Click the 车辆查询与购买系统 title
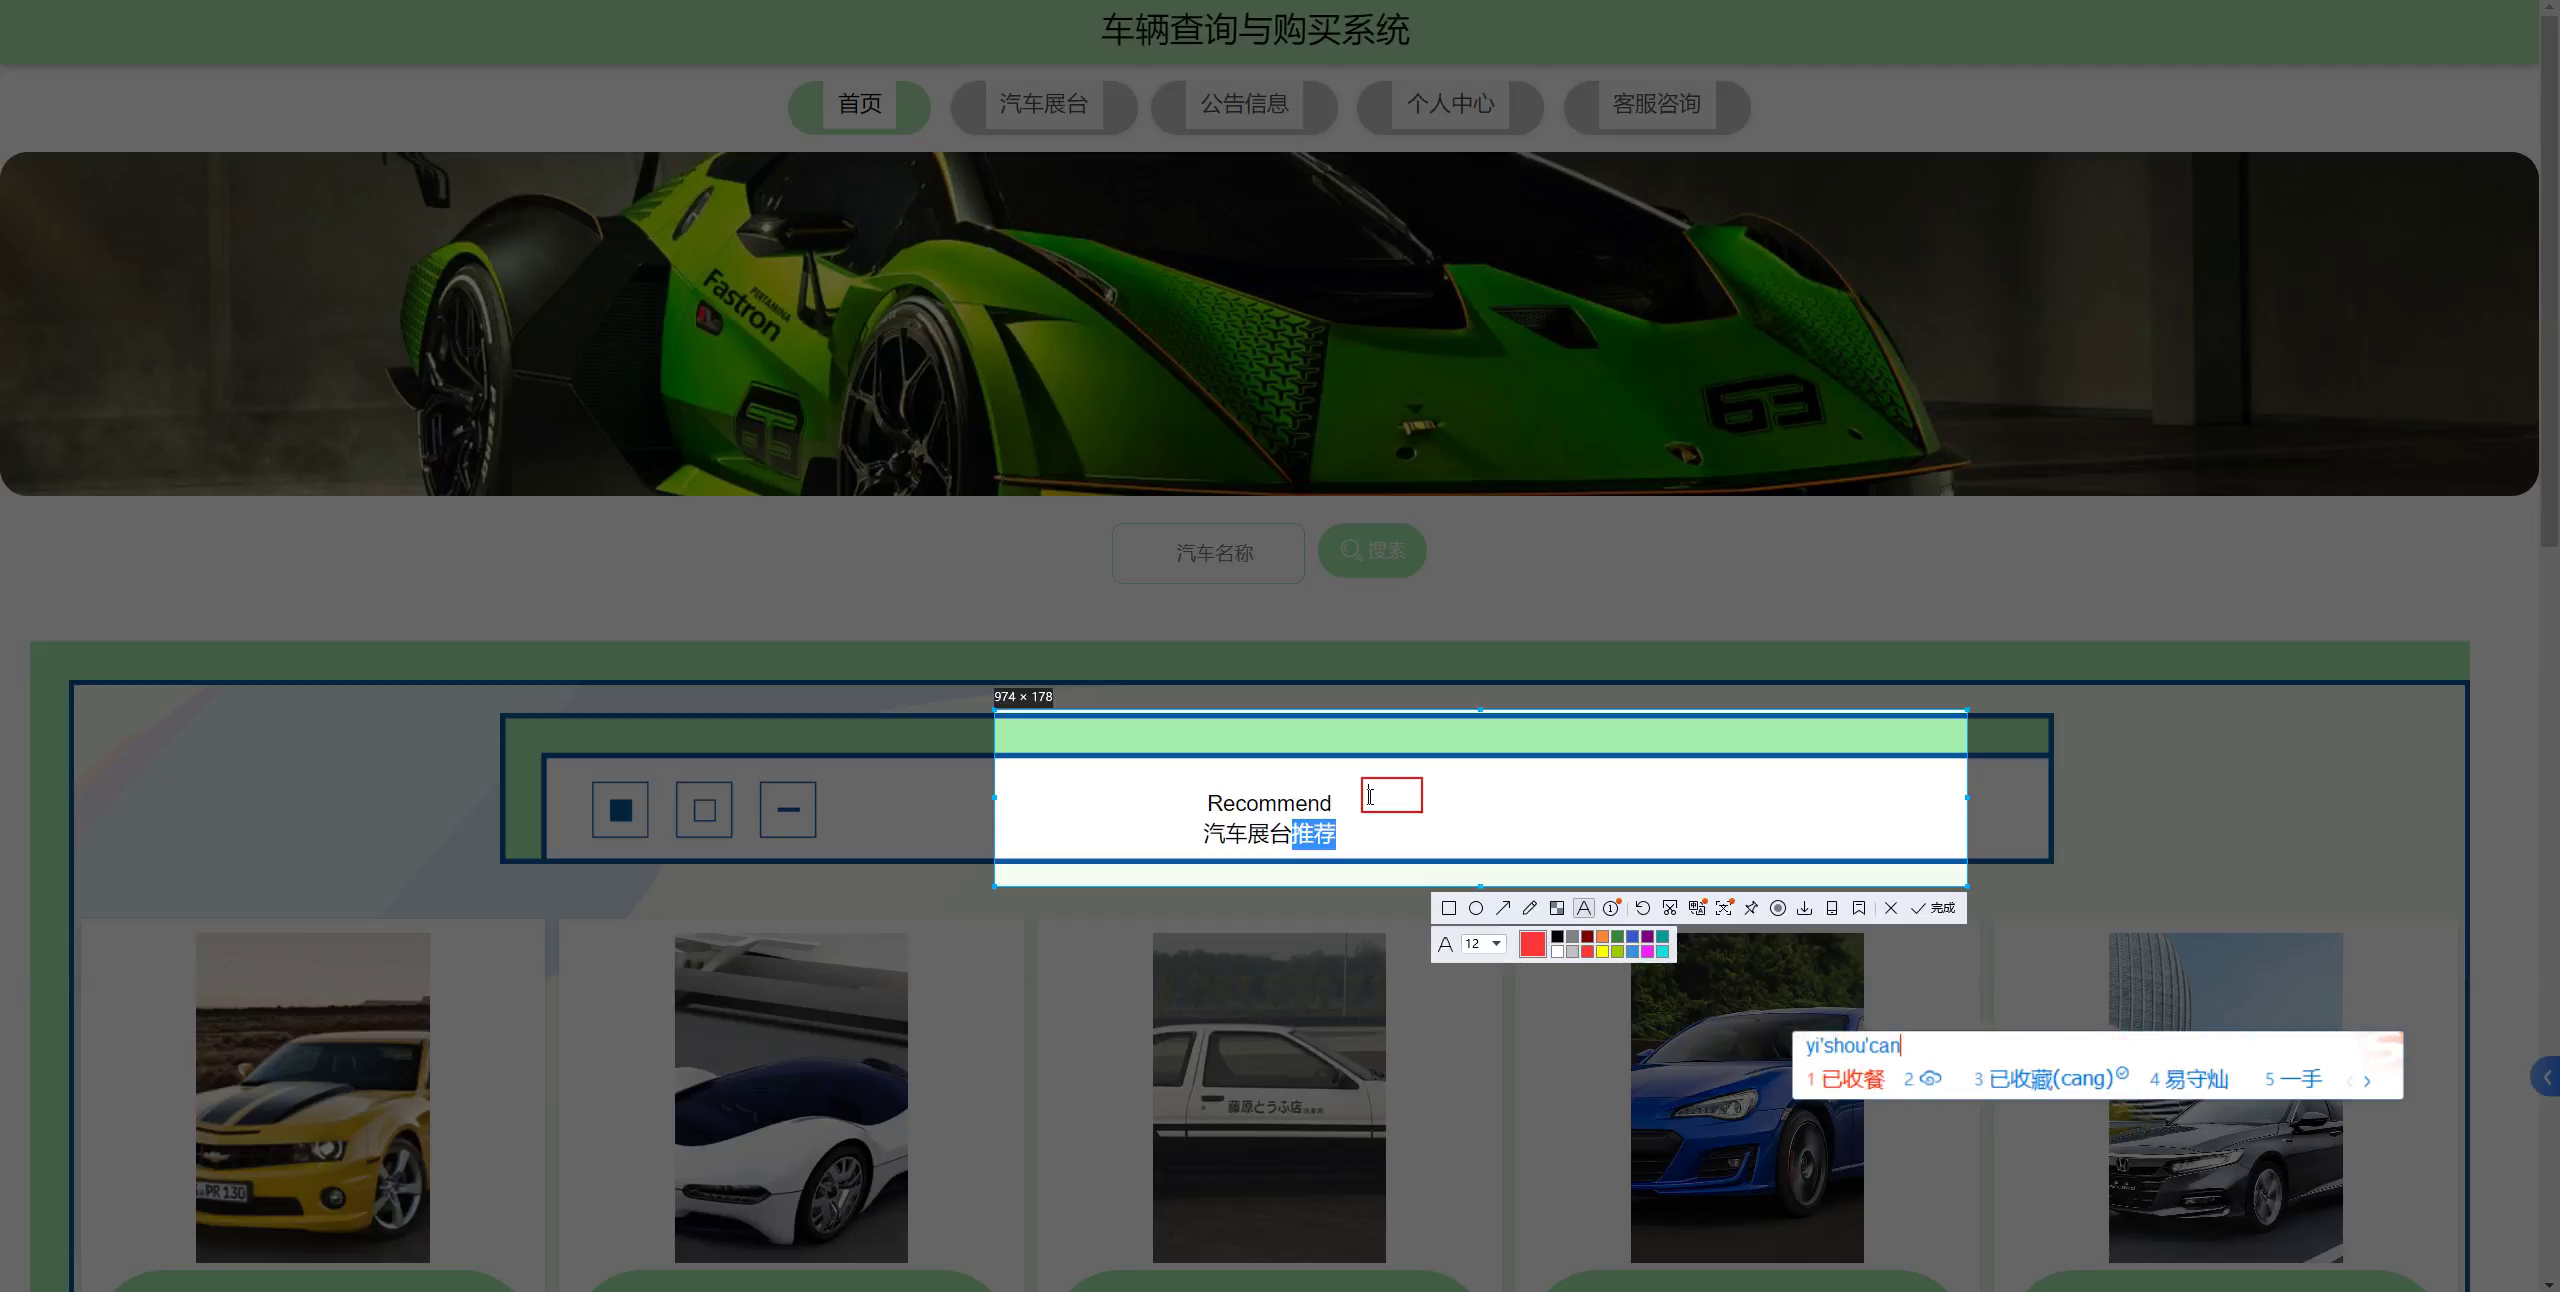This screenshot has height=1292, width=2560. (x=1255, y=30)
